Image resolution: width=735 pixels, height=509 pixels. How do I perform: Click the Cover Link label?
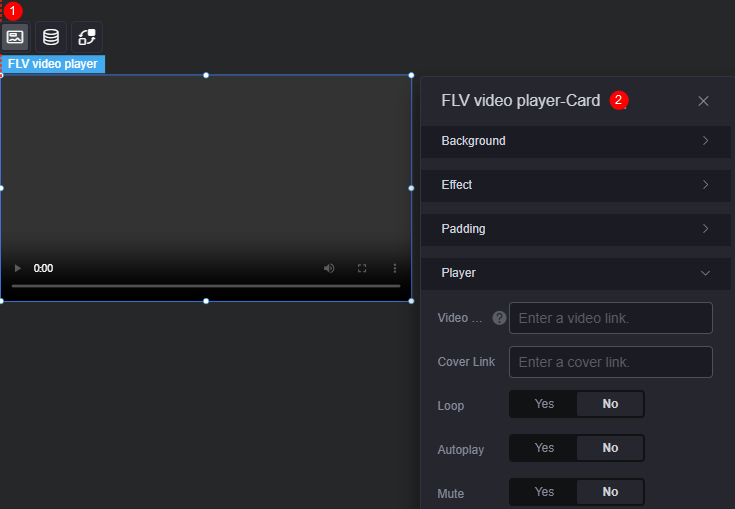tap(466, 362)
